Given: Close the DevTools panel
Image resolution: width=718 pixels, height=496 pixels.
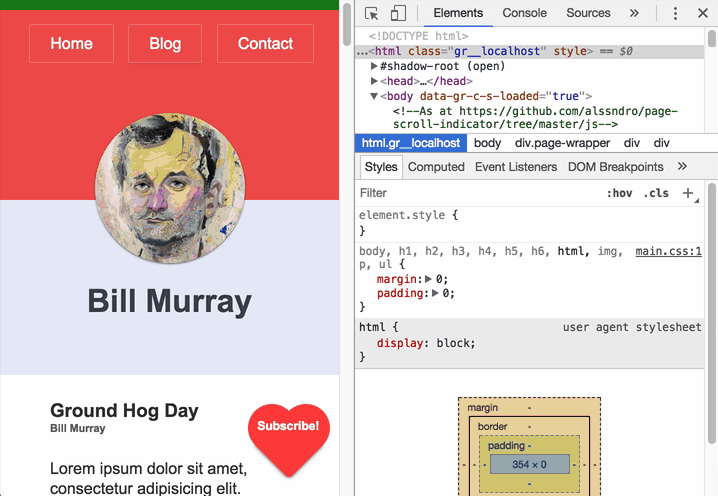Looking at the screenshot, I should coord(703,13).
